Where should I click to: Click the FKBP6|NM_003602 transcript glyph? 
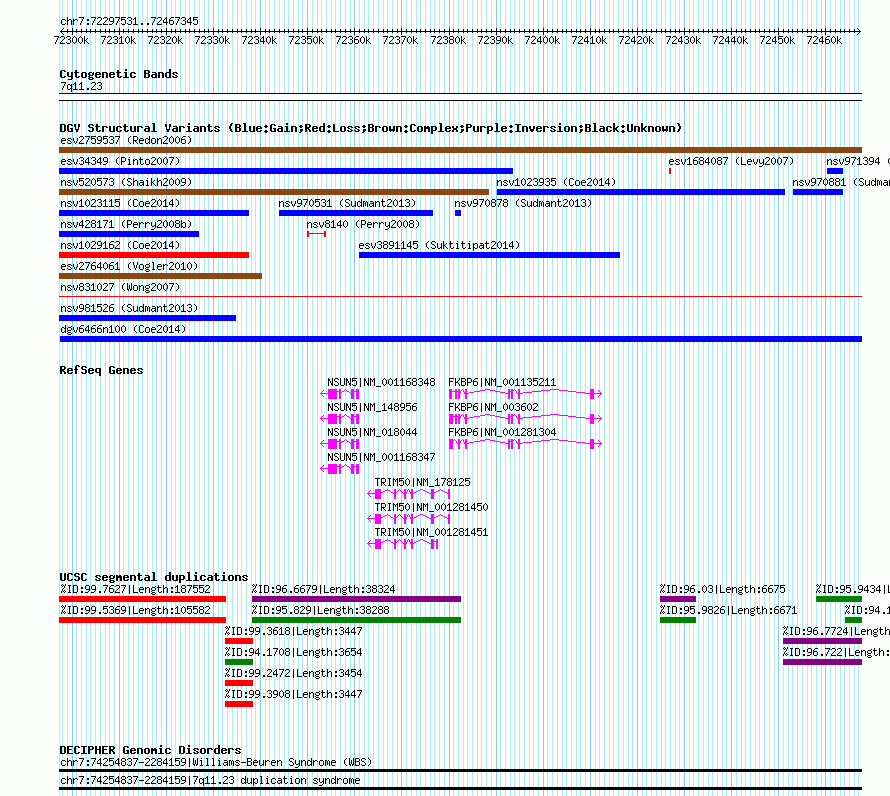(525, 418)
